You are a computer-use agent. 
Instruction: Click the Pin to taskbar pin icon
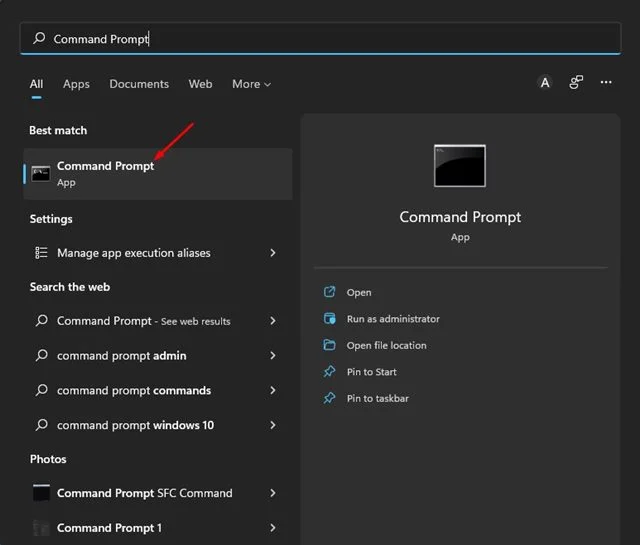[x=329, y=398]
